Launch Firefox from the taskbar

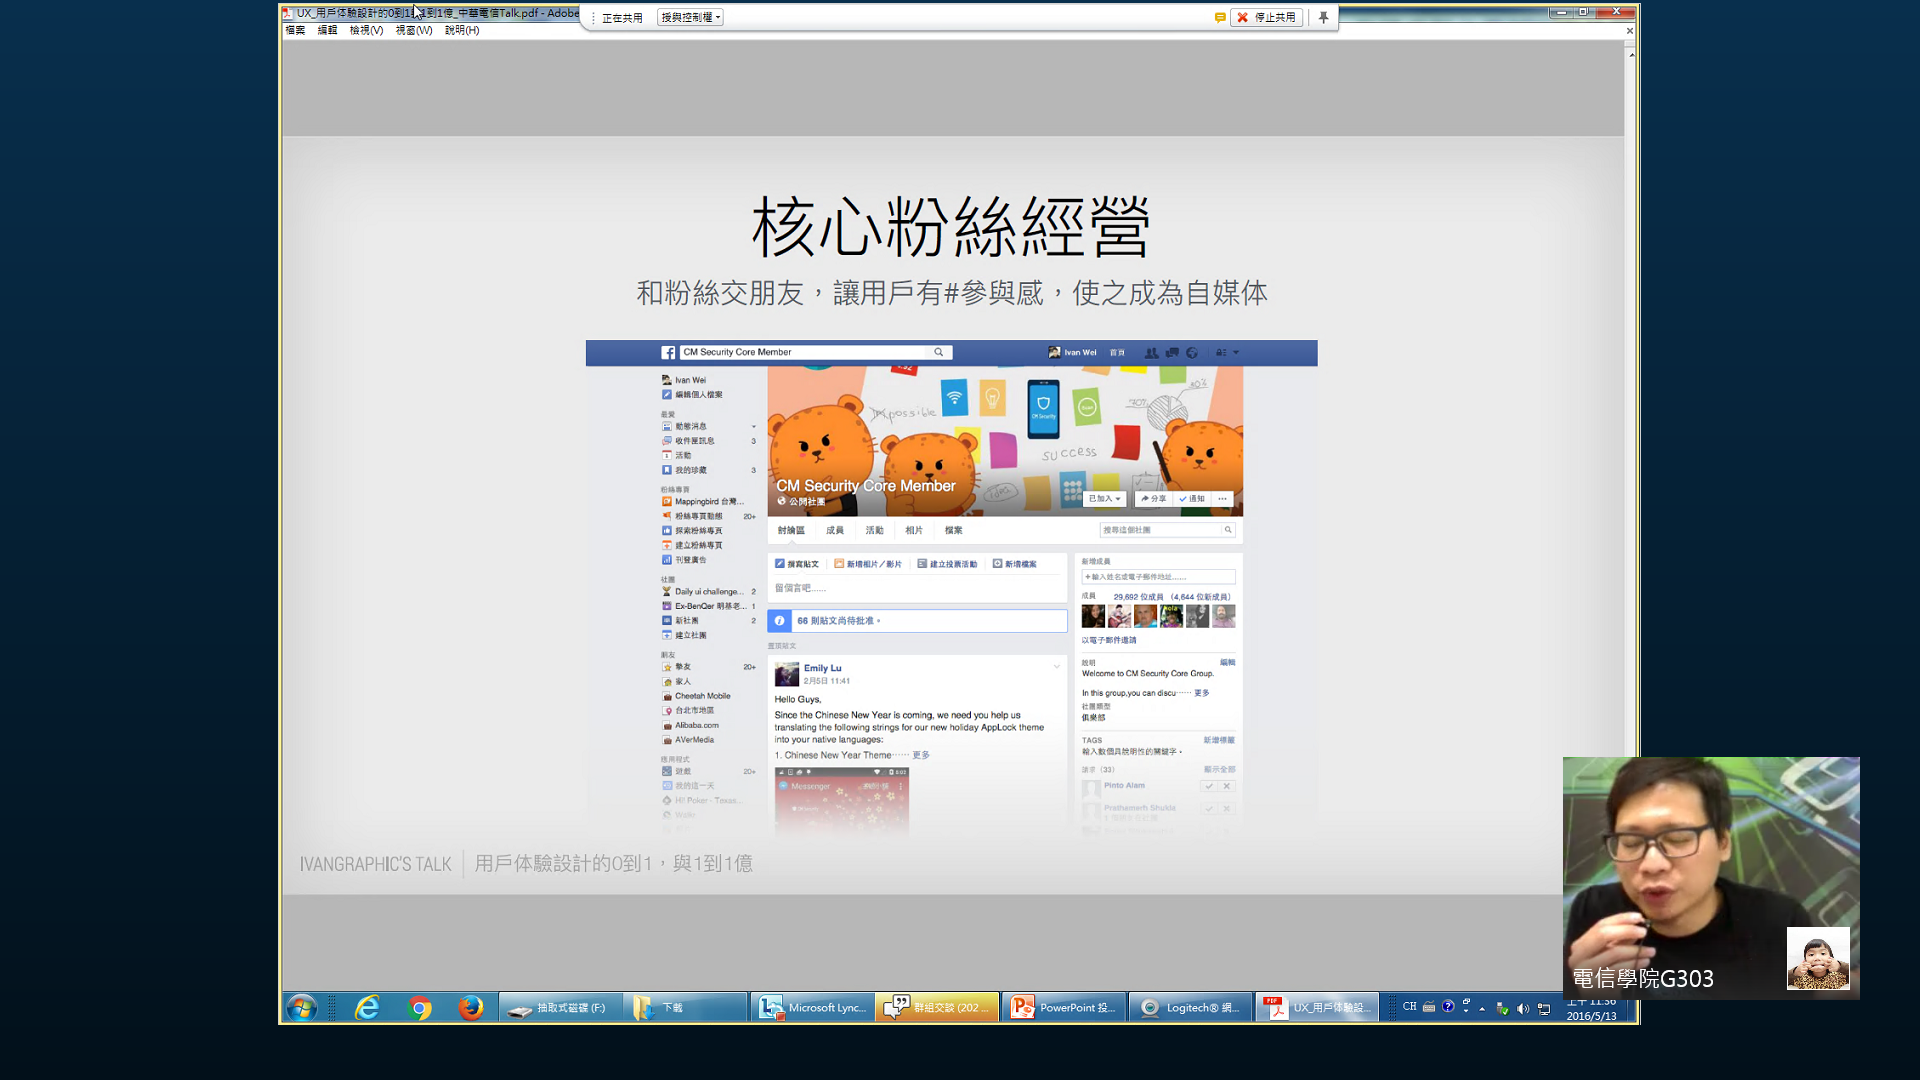click(471, 1007)
